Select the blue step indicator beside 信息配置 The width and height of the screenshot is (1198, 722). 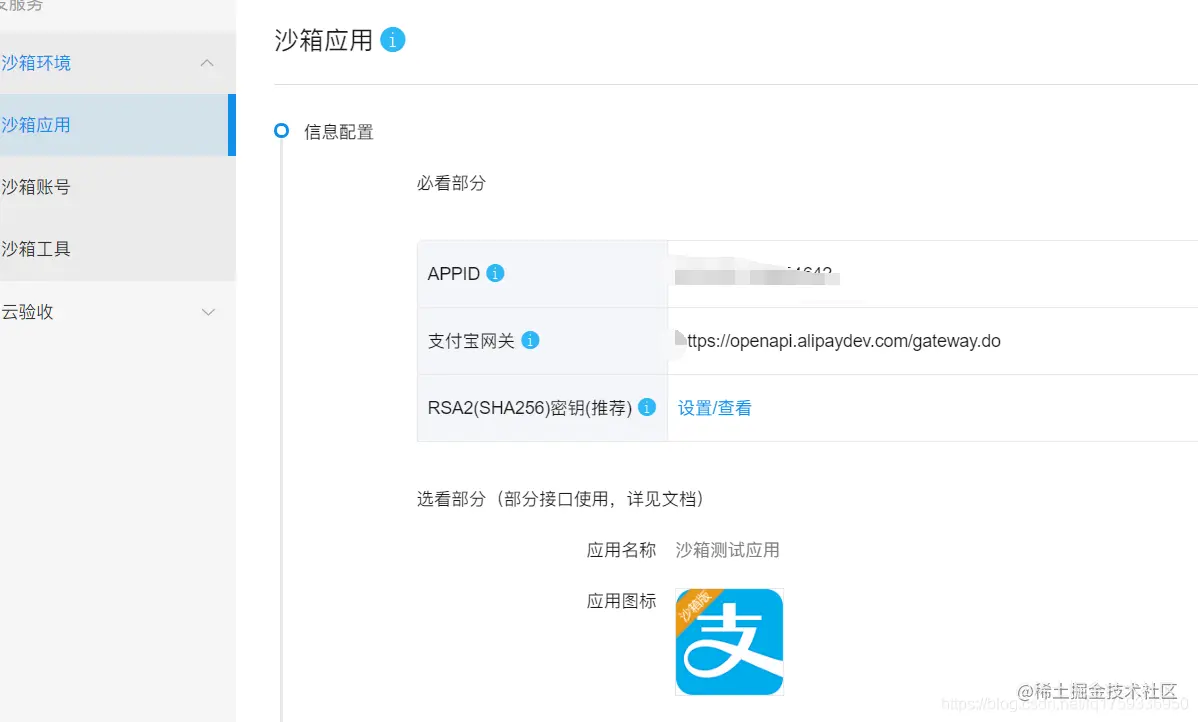(281, 131)
